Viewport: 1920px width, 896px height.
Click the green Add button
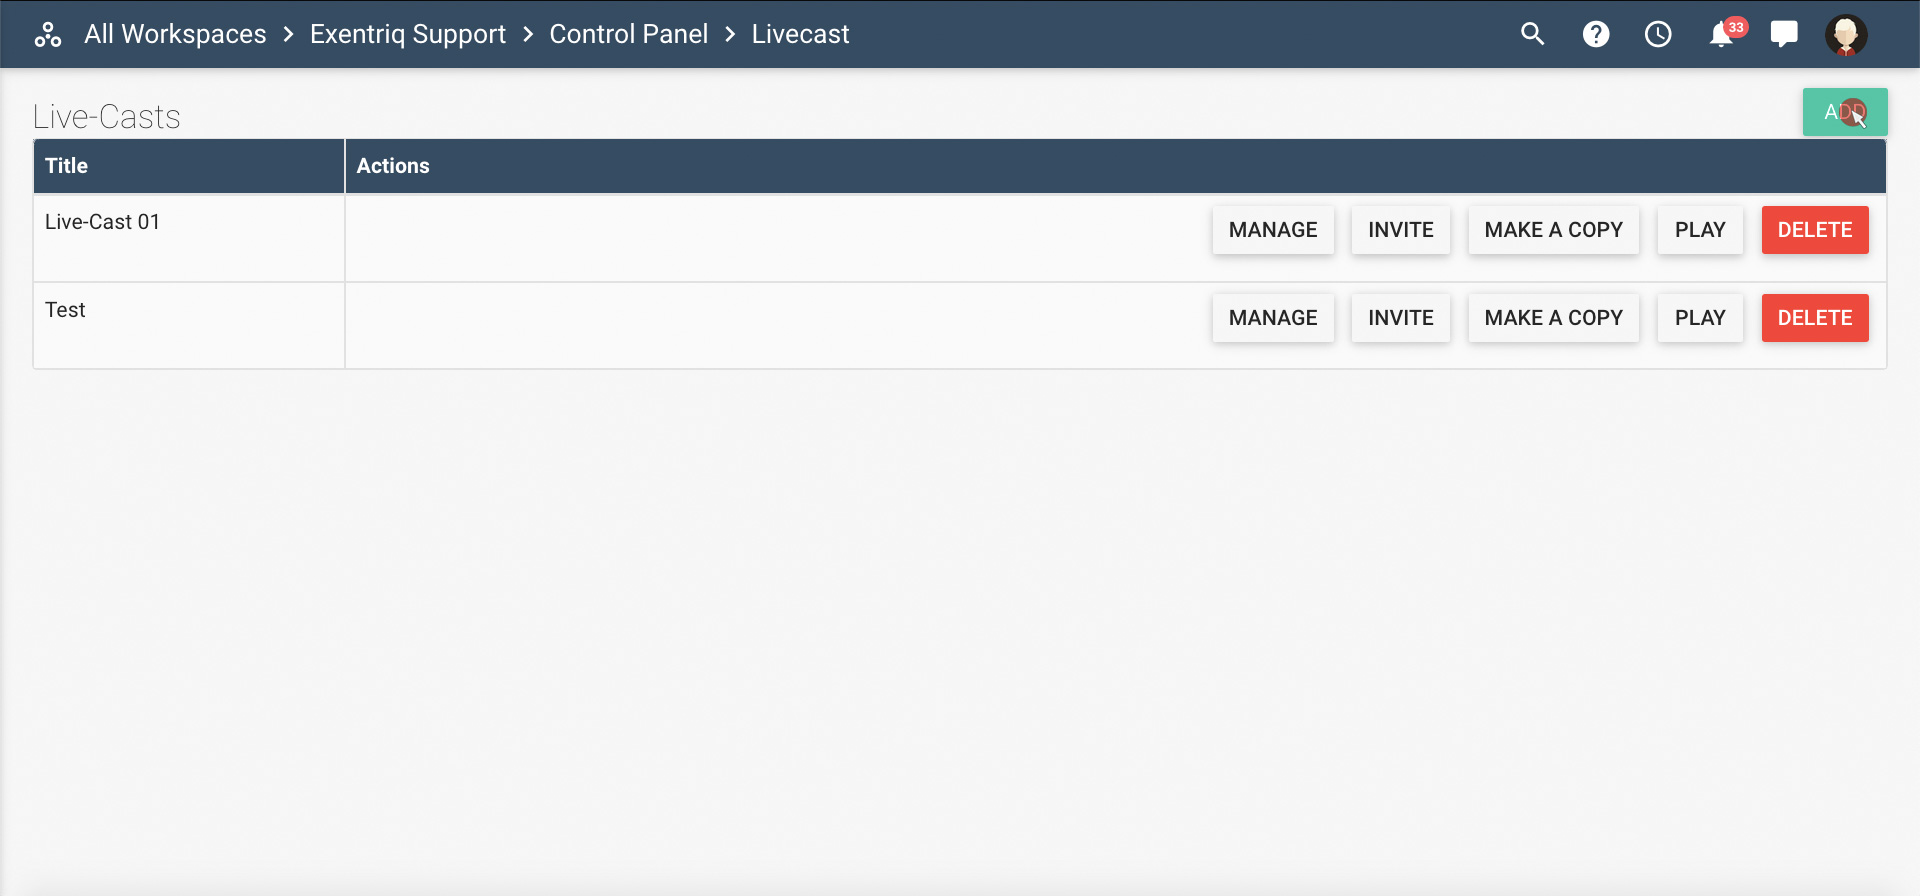(1844, 112)
